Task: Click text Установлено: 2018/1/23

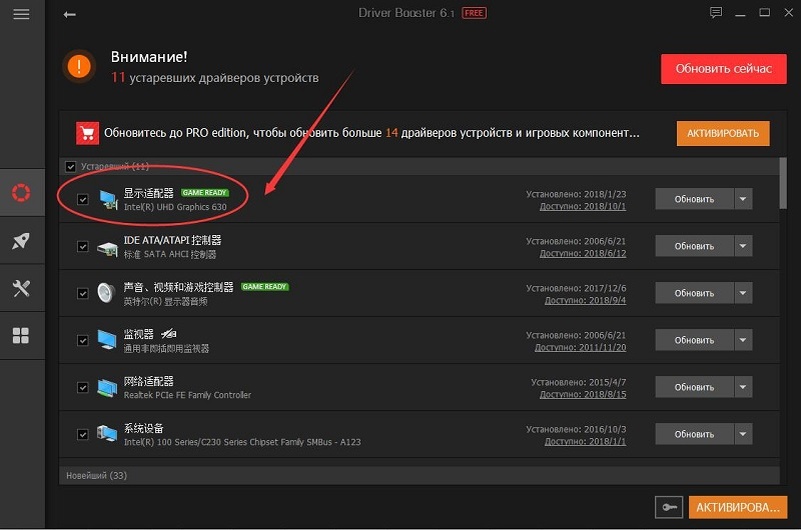Action: point(576,194)
